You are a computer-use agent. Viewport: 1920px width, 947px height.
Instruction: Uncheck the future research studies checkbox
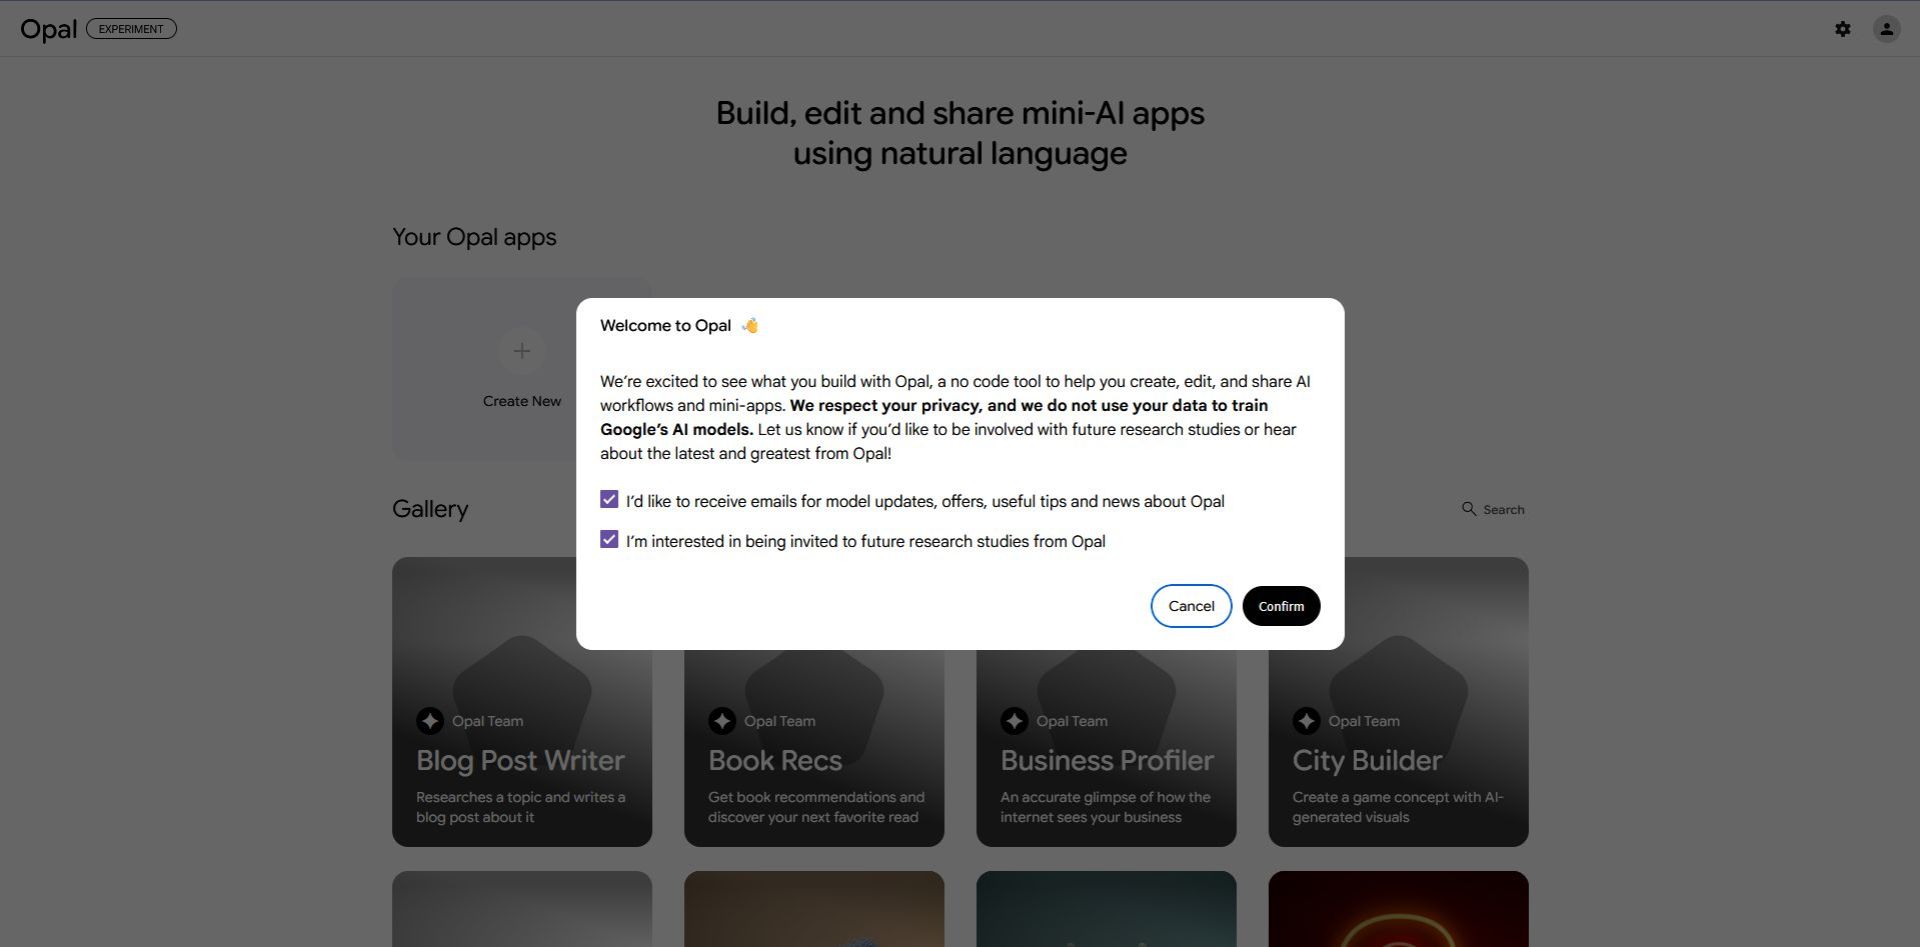point(609,540)
